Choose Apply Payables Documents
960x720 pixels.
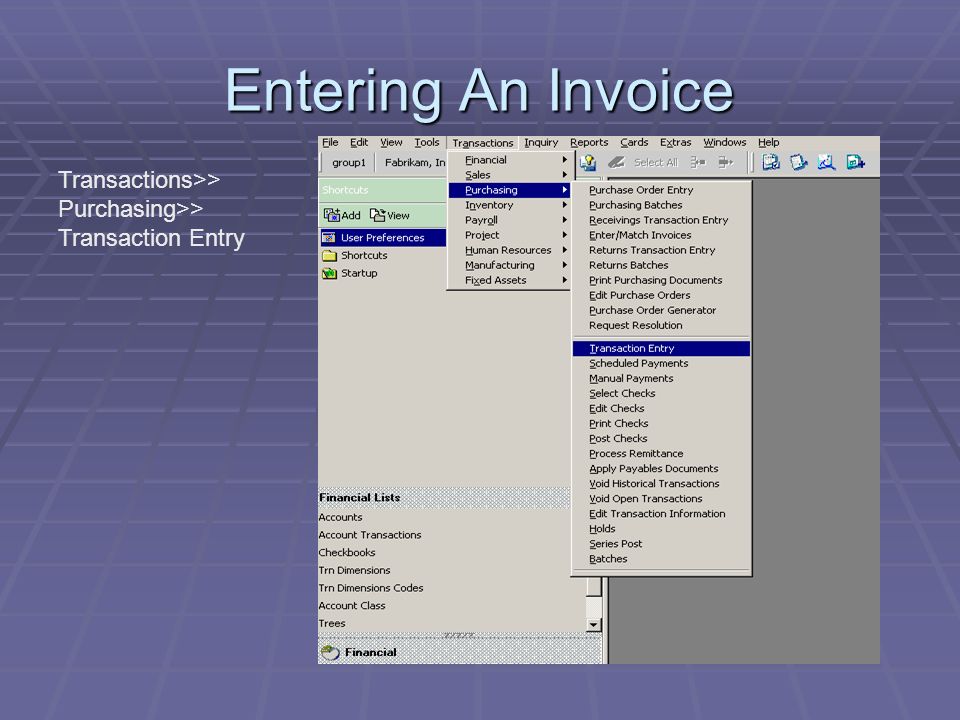[661, 468]
